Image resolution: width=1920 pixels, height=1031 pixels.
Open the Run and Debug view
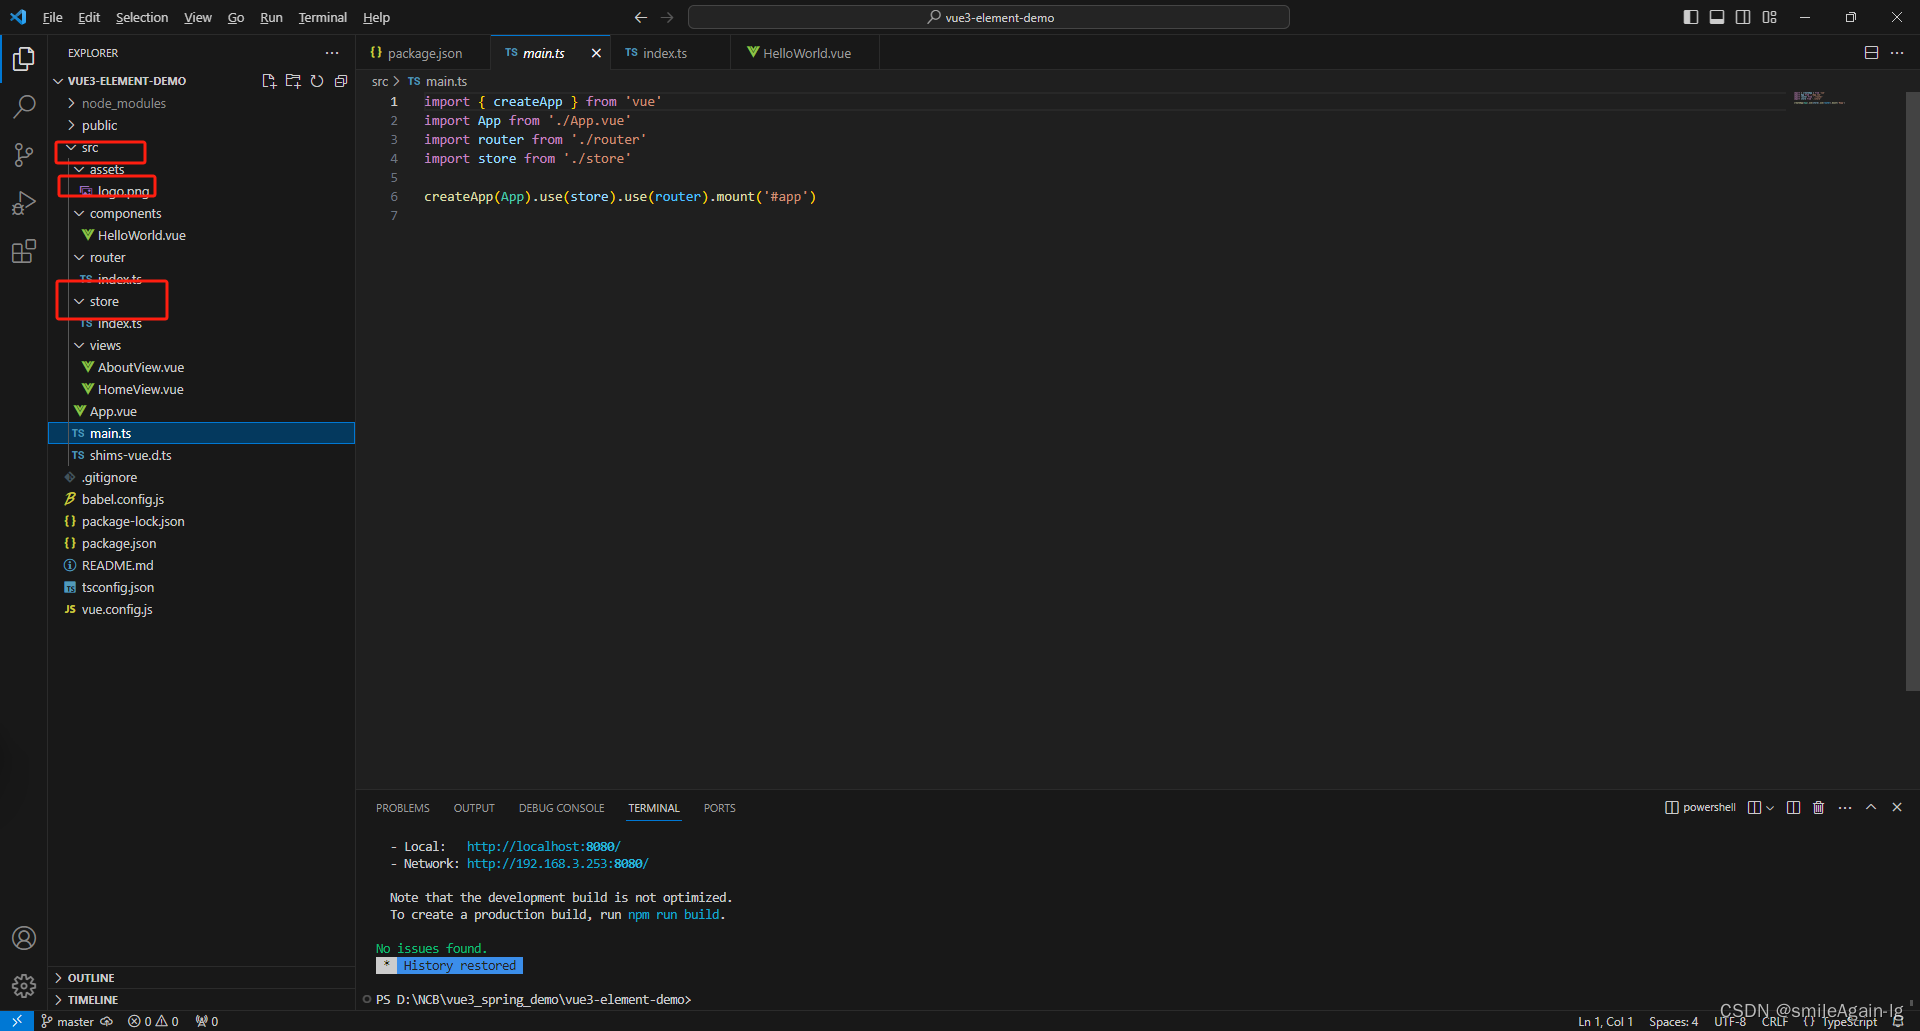tap(24, 203)
